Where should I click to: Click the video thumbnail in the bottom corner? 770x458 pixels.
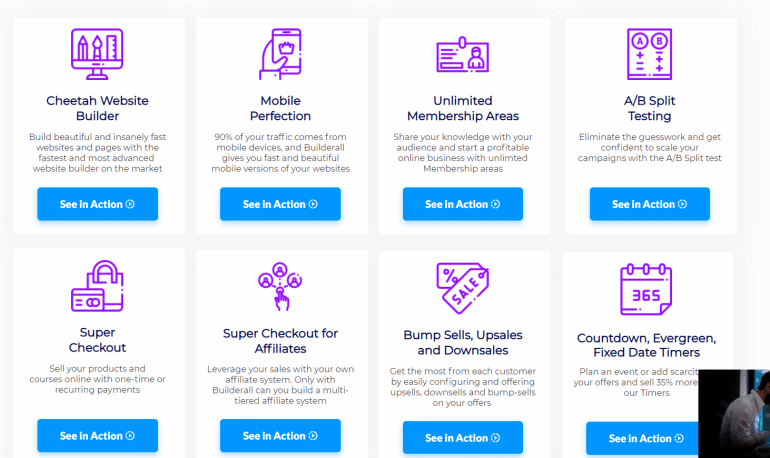click(733, 413)
